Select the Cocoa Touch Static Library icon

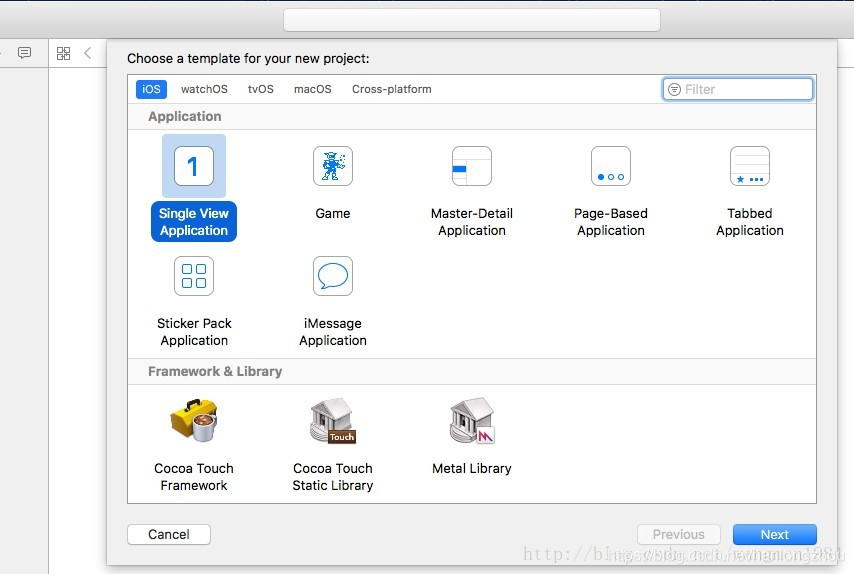(333, 420)
